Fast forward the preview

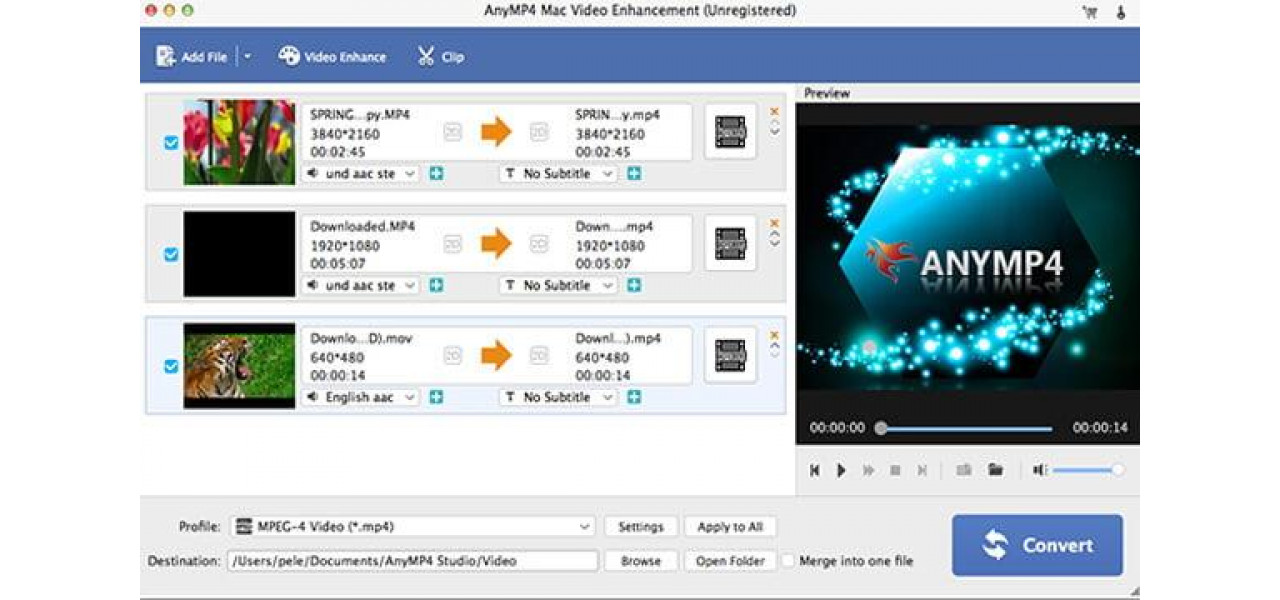coord(868,470)
